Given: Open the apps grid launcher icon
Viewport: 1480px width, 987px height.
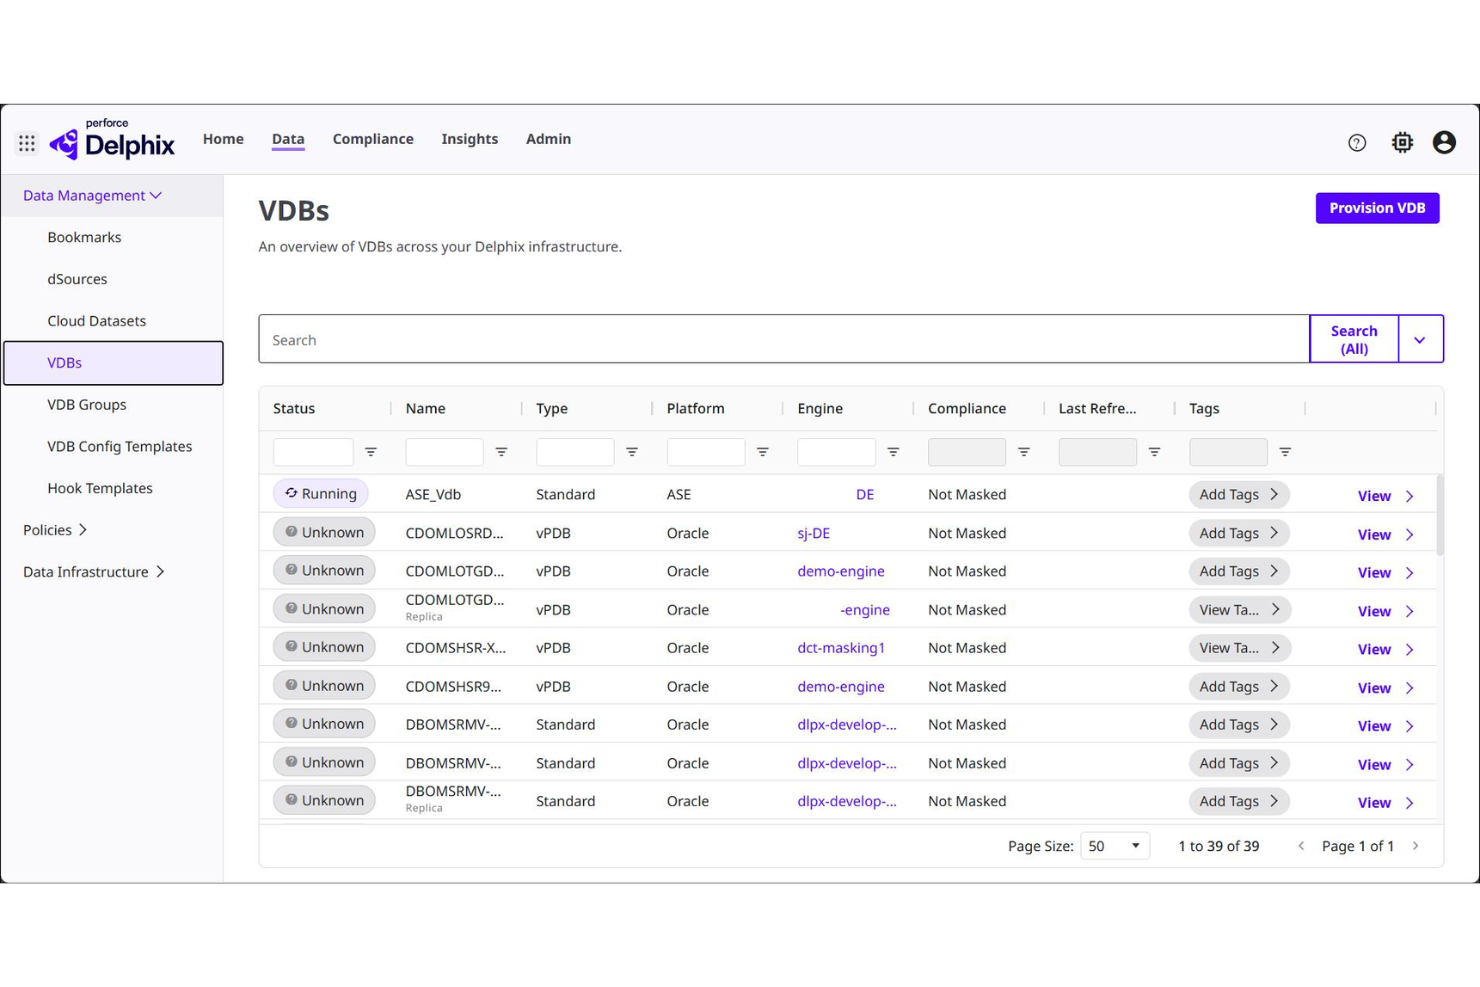Looking at the screenshot, I should point(27,143).
